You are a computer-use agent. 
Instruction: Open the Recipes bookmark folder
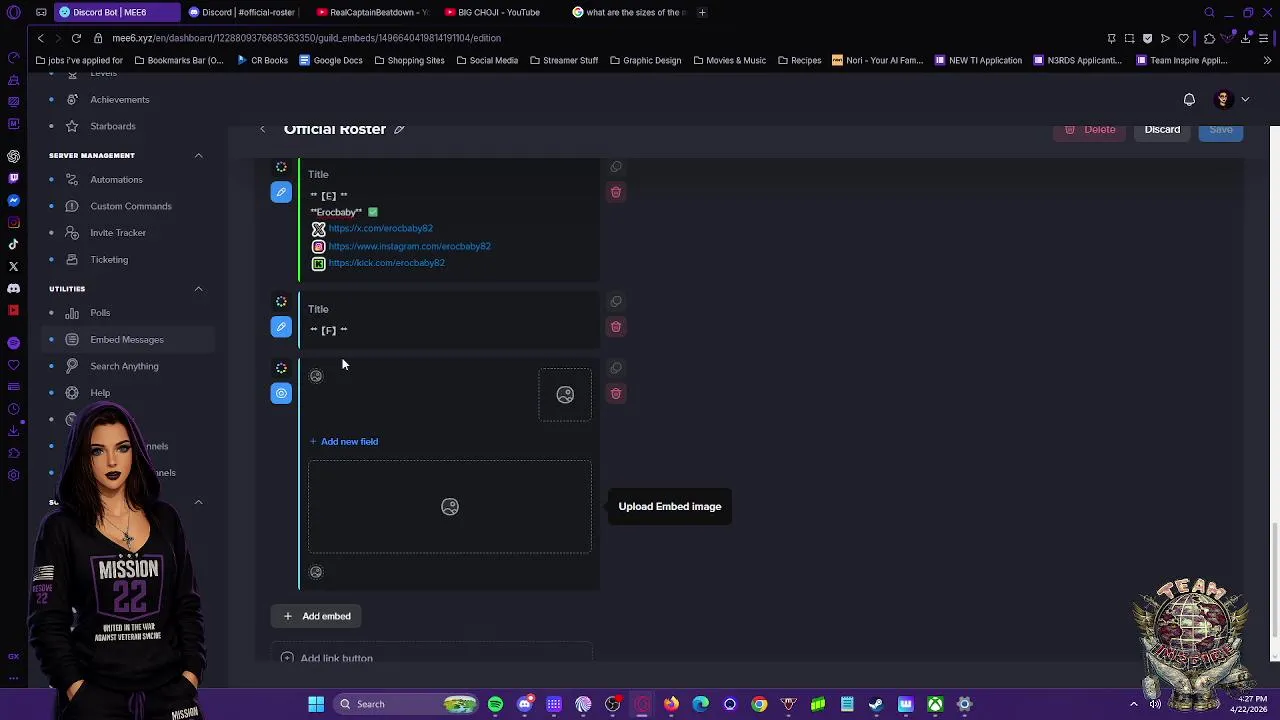point(798,60)
